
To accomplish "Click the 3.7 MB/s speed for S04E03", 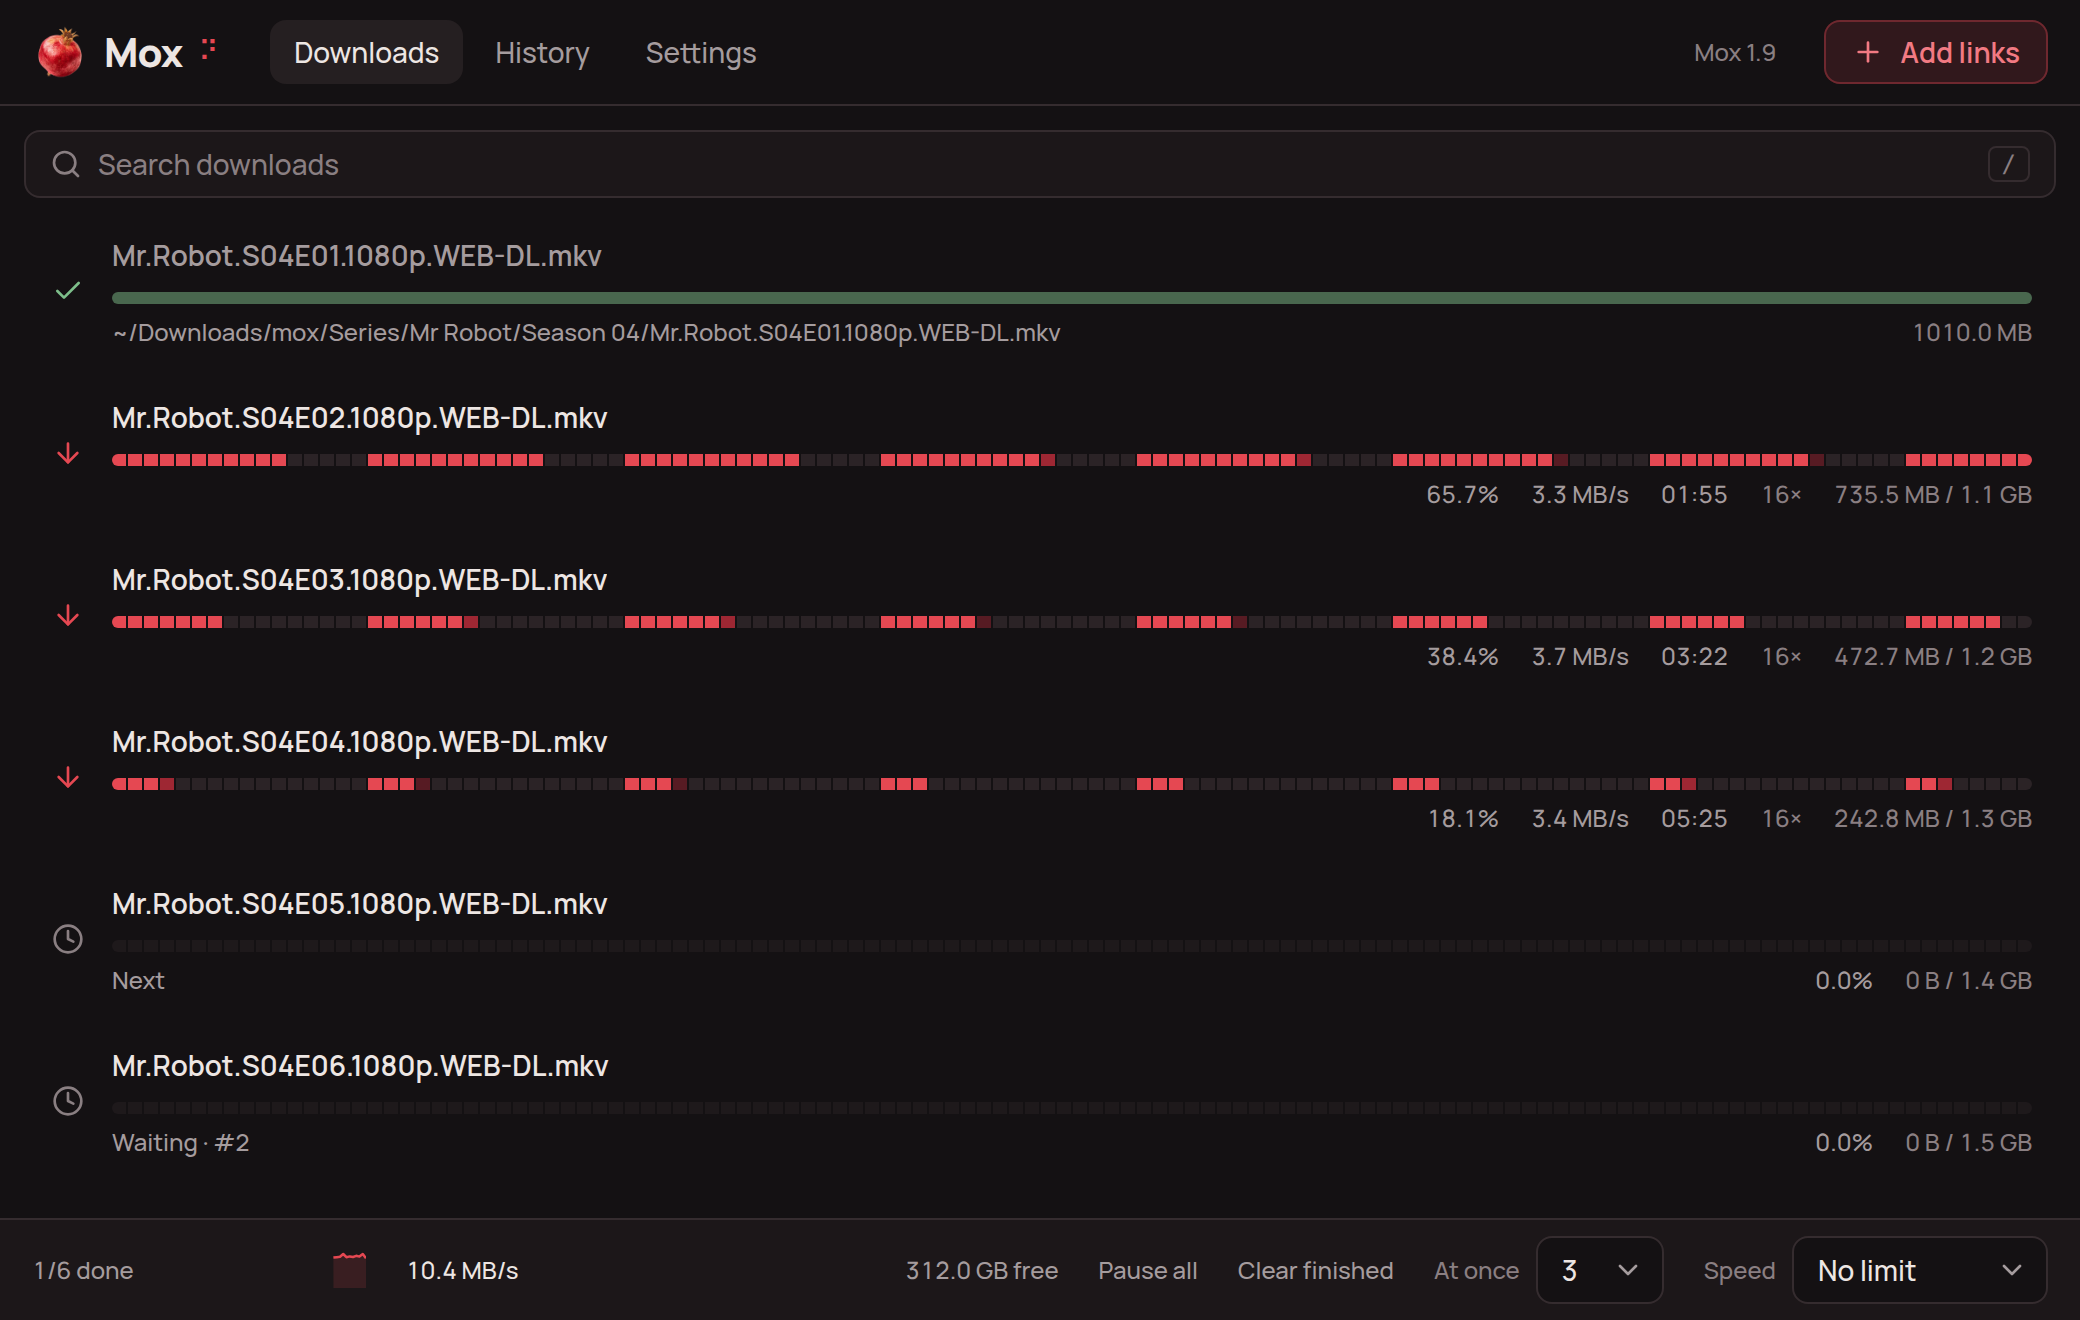I will [1580, 657].
